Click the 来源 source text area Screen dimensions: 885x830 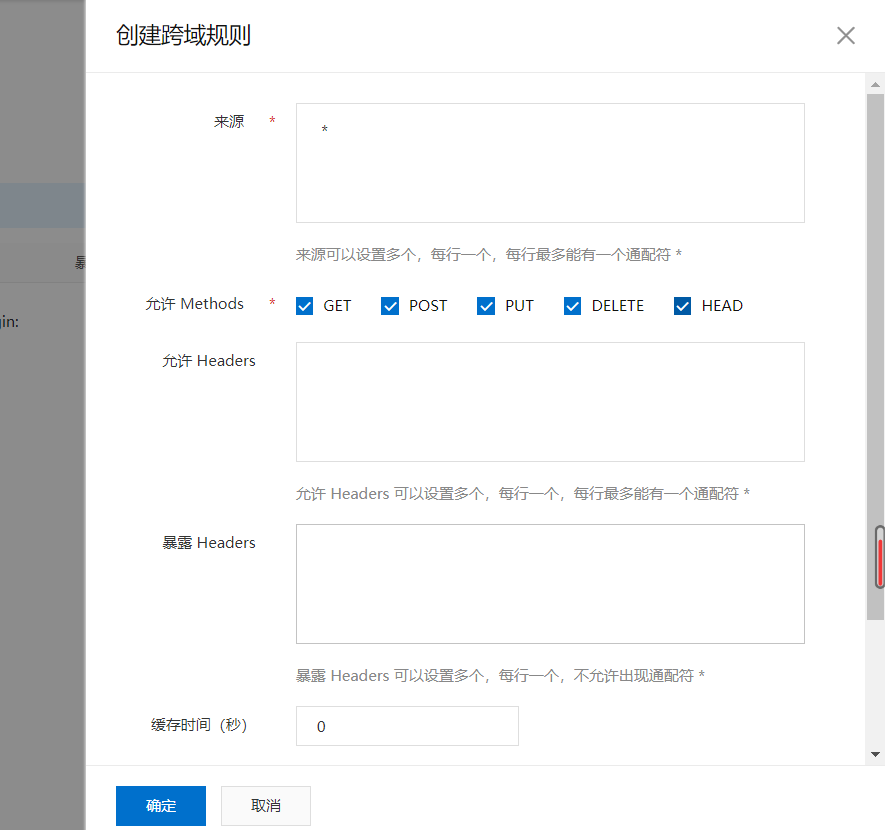(550, 163)
